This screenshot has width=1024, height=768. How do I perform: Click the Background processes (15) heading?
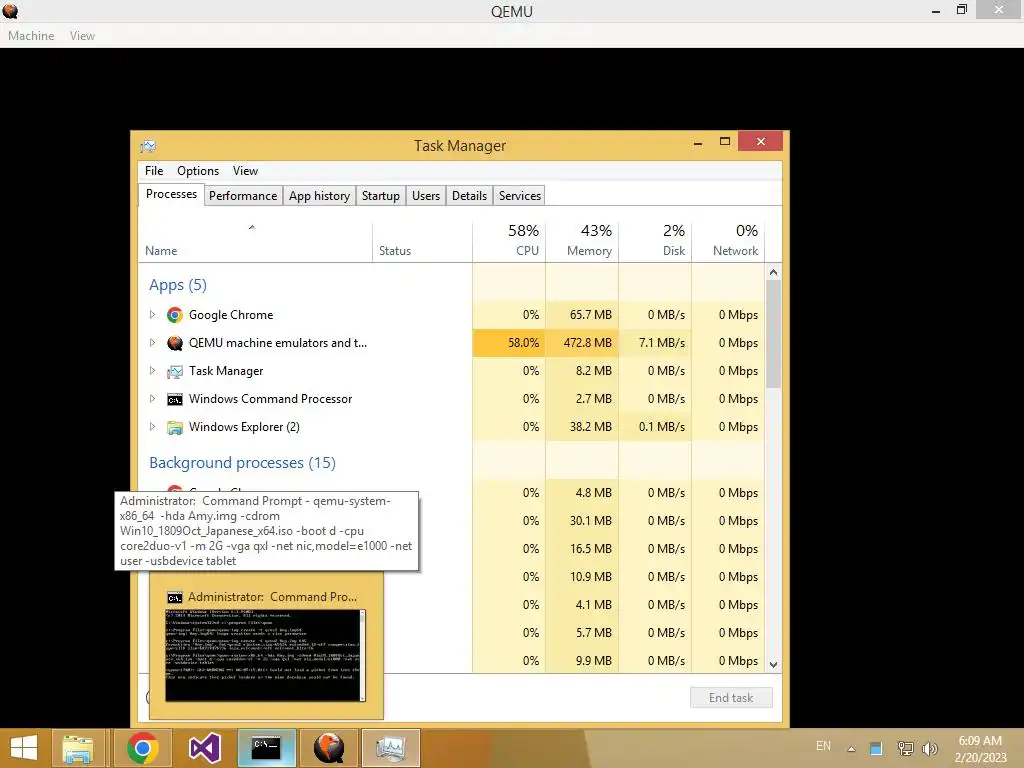point(242,463)
